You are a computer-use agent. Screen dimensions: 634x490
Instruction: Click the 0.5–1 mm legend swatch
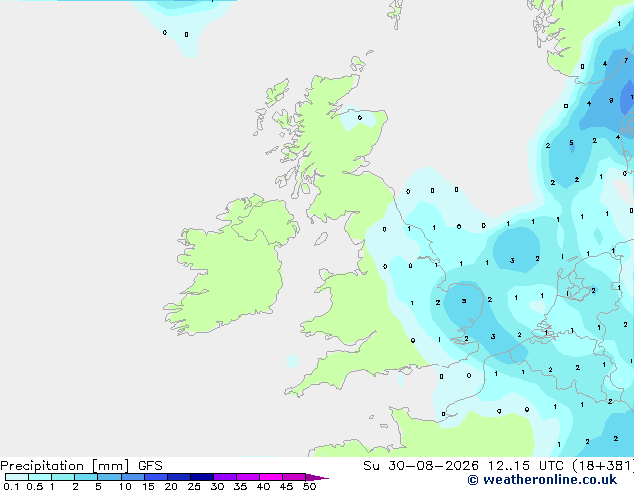pyautogui.click(x=40, y=477)
